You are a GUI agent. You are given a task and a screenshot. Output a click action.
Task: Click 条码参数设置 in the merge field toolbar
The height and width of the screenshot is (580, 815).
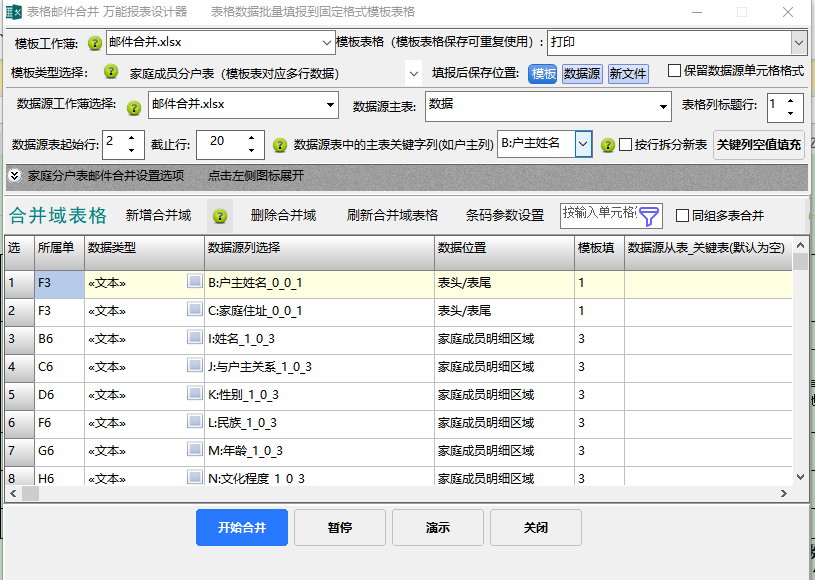pos(504,216)
